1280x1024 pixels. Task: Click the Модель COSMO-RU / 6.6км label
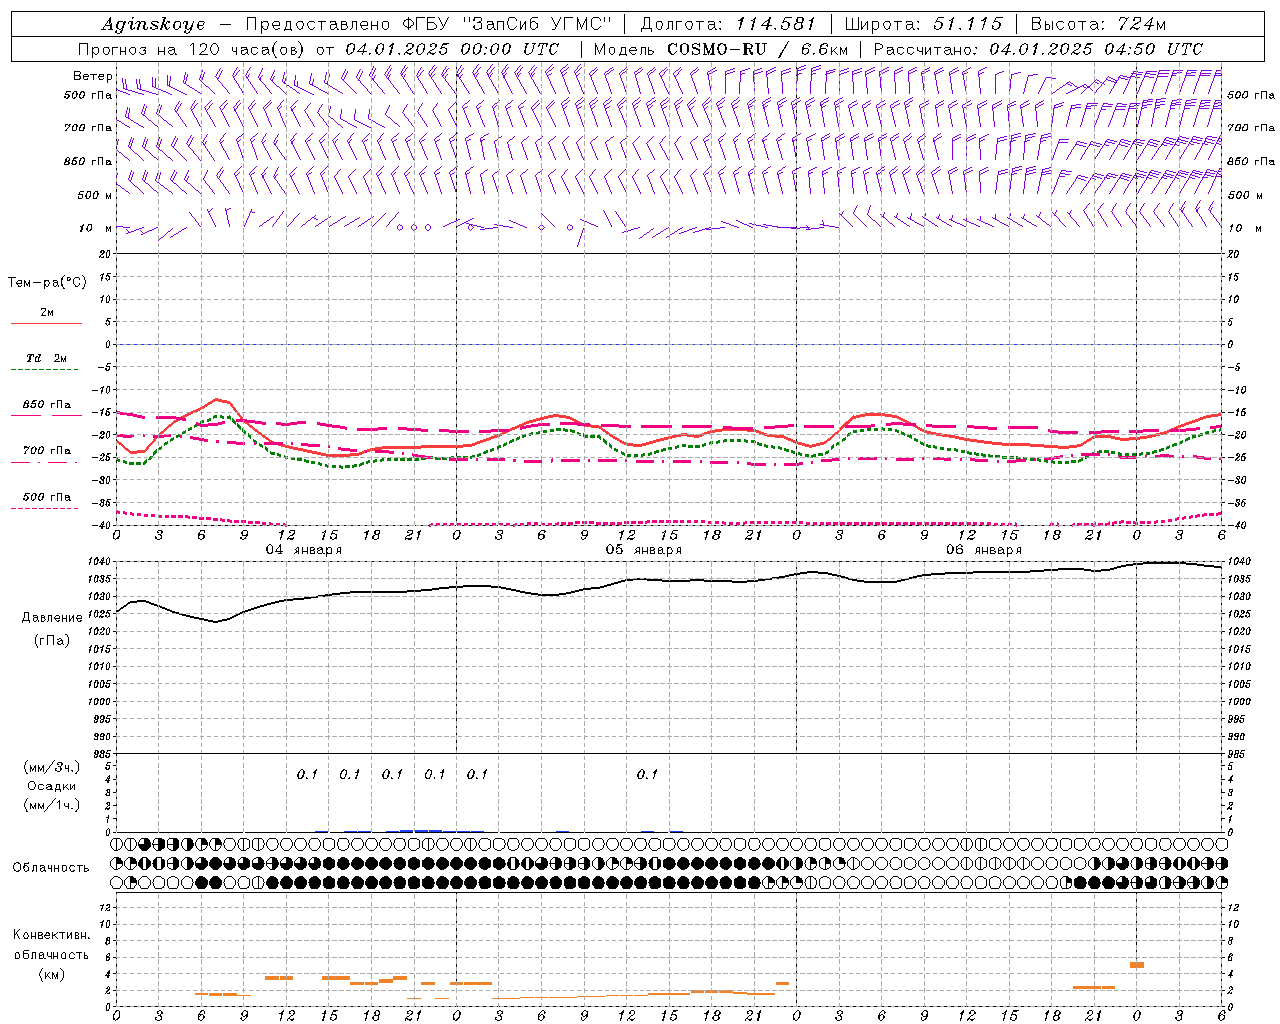tap(720, 49)
